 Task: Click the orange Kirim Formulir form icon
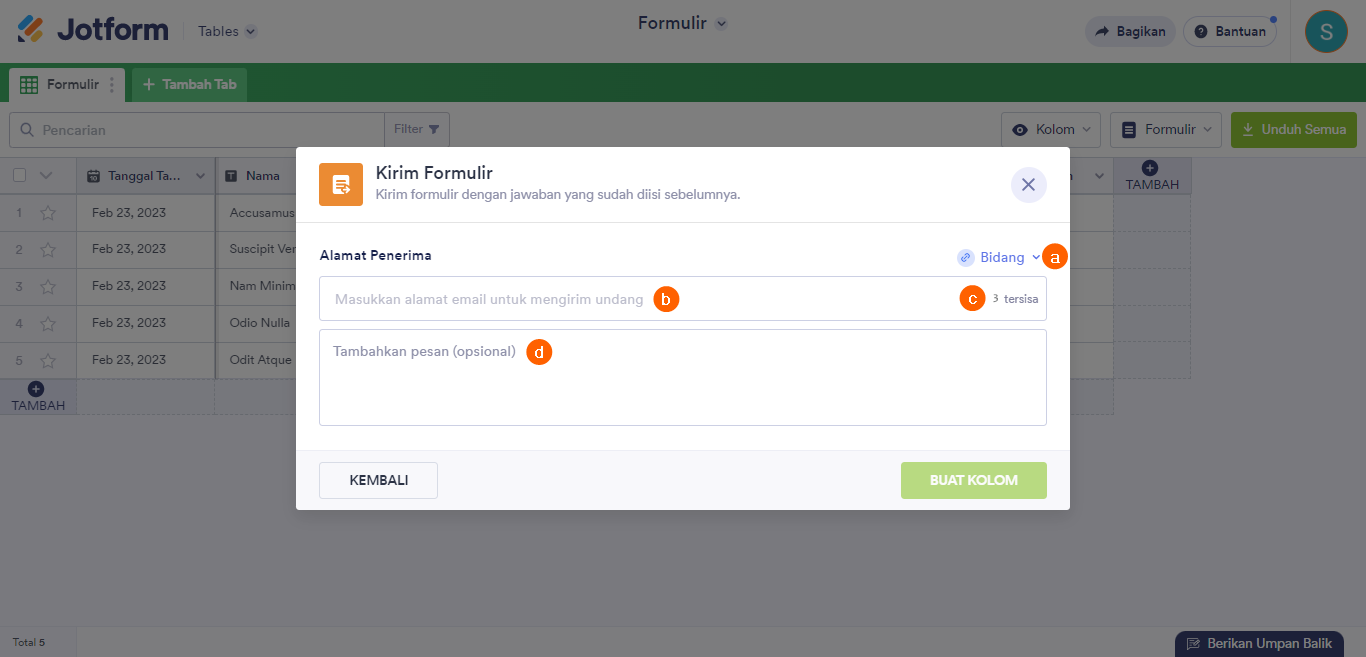341,185
